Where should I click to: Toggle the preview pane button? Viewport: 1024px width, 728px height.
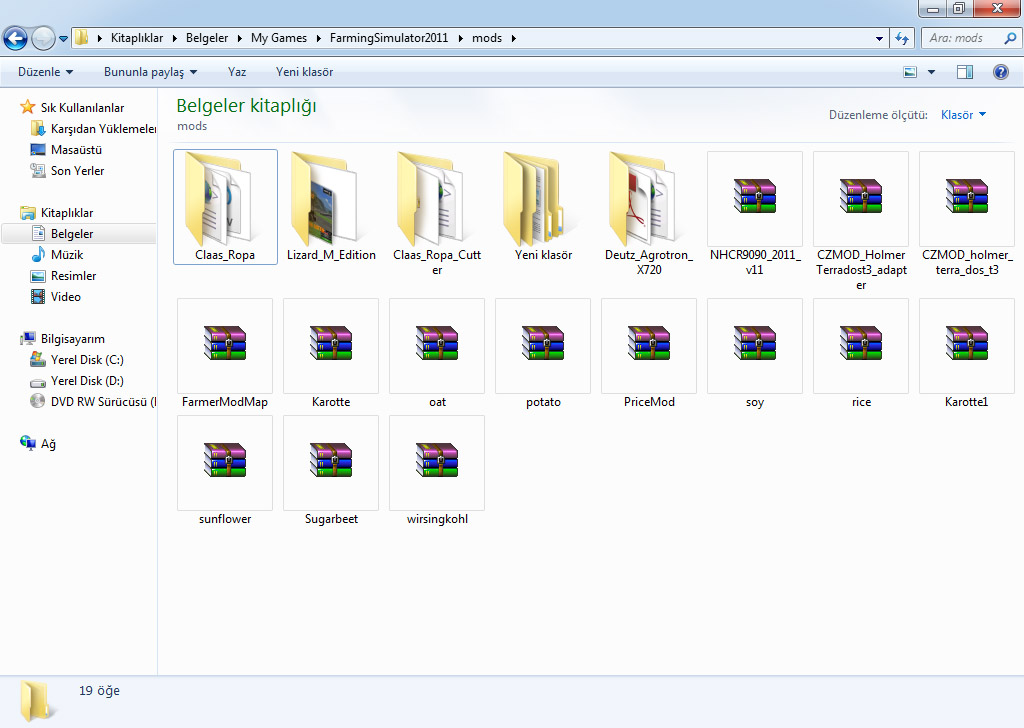click(965, 72)
